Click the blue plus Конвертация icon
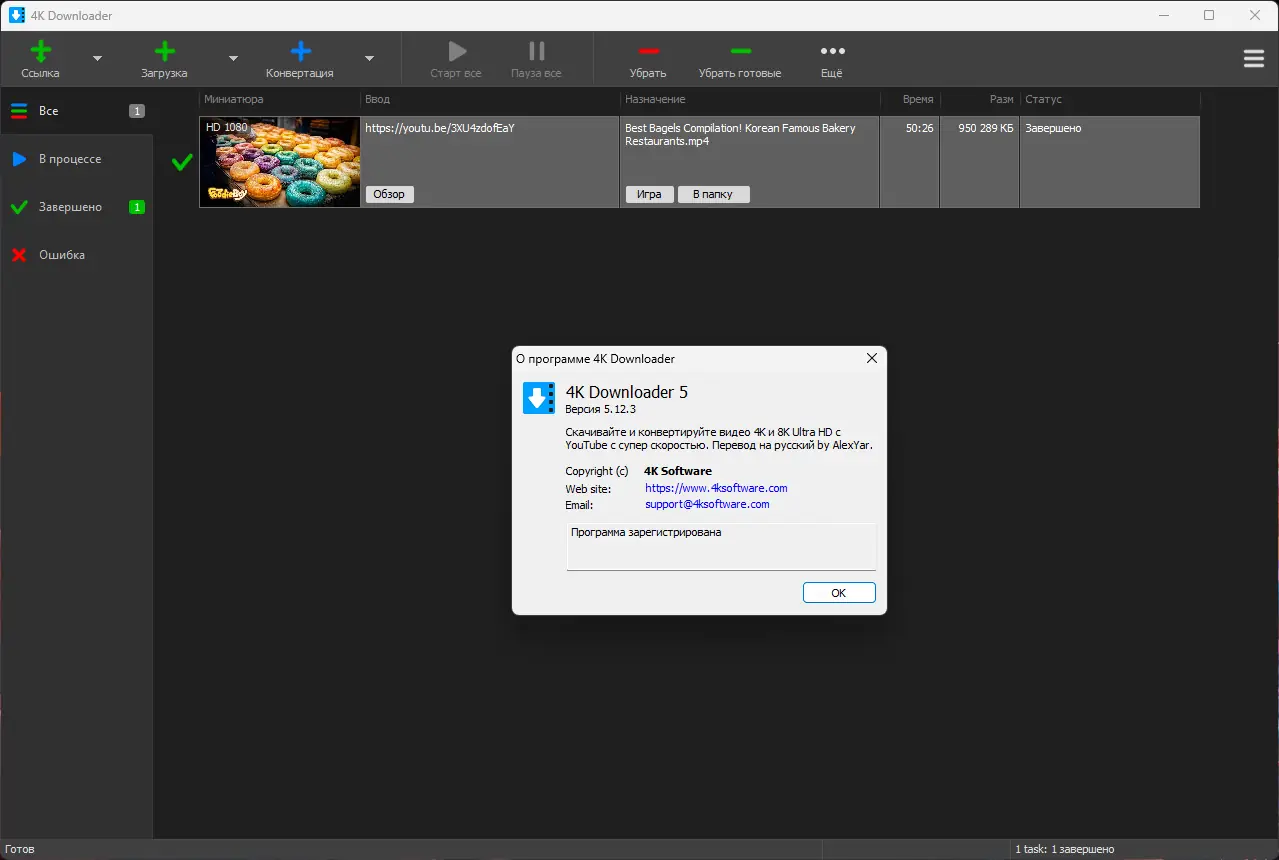 coord(300,51)
